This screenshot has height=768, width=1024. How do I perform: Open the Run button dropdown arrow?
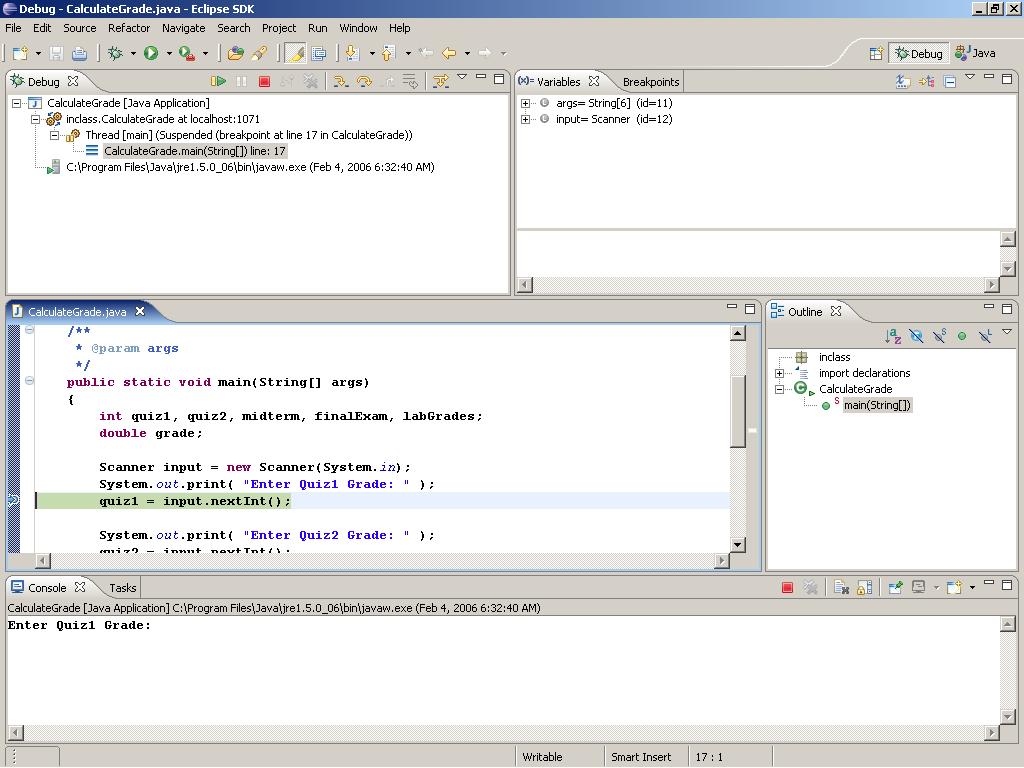168,53
